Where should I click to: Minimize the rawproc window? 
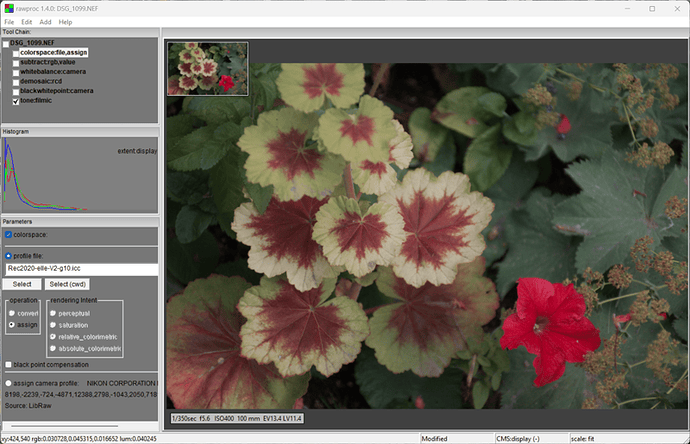[x=628, y=8]
